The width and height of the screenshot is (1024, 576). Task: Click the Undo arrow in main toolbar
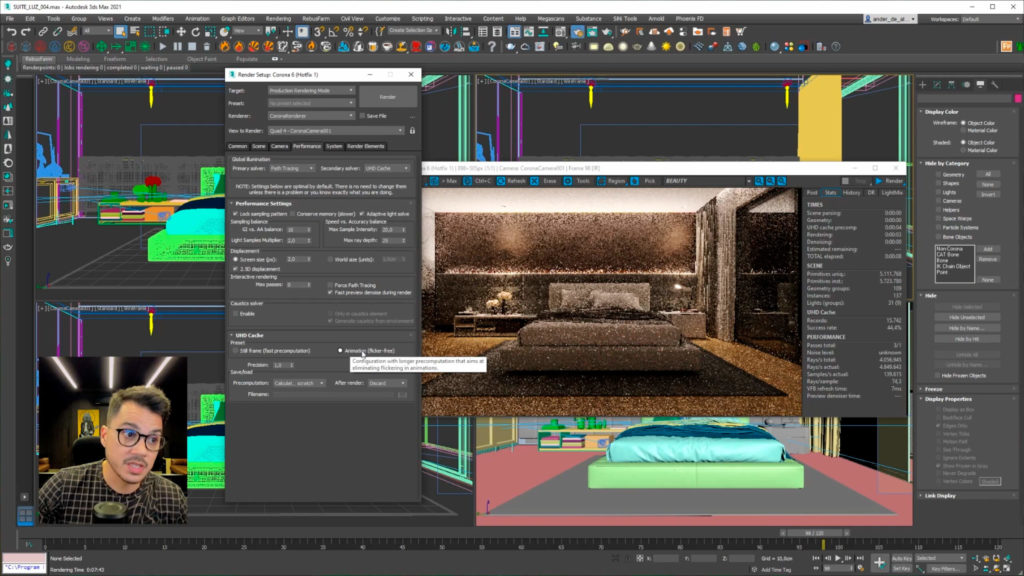(x=10, y=31)
